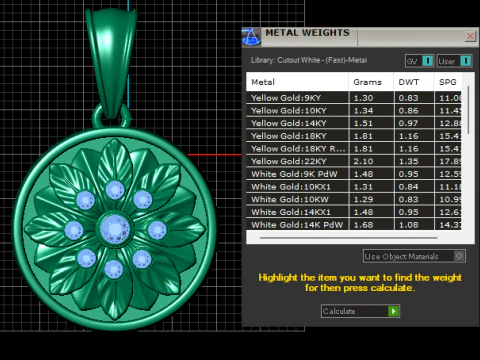This screenshot has width=480, height=360.
Task: Click grams value 1.68 for 14K PdW
Action: click(363, 225)
